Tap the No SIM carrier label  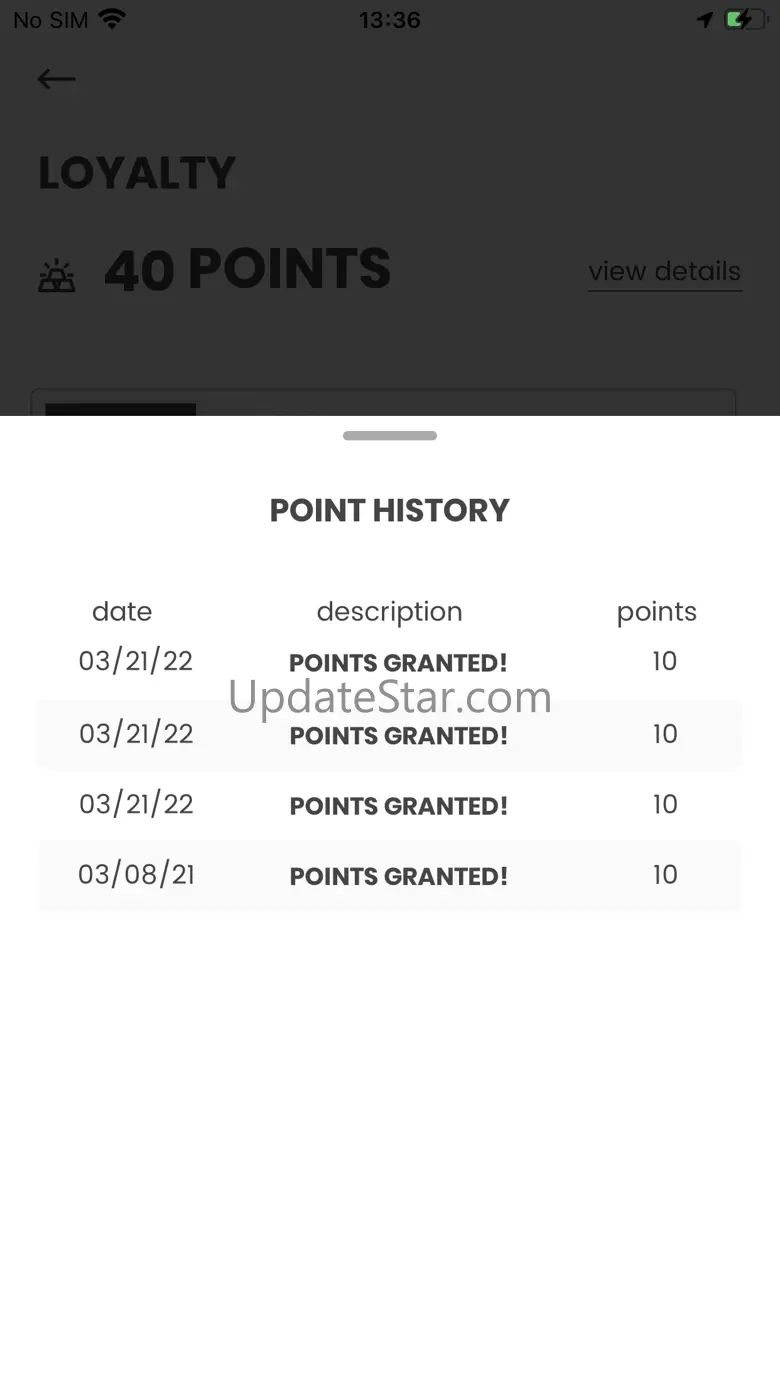(x=50, y=19)
